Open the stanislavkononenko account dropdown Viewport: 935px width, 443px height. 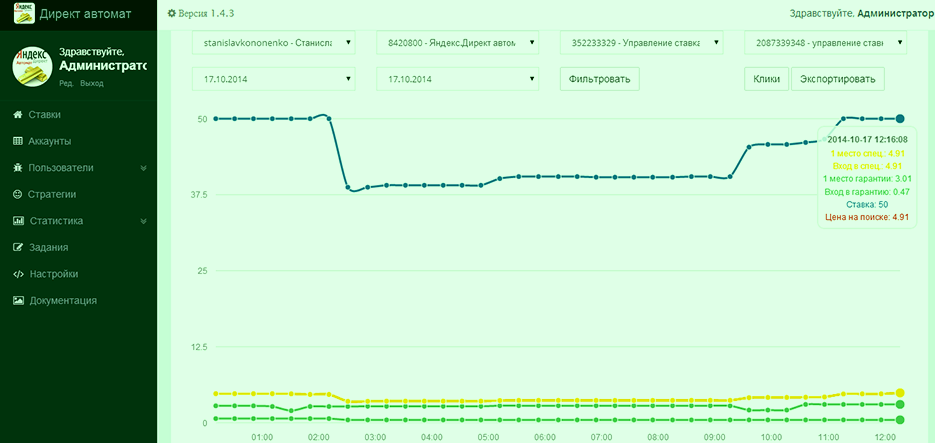pyautogui.click(x=273, y=43)
